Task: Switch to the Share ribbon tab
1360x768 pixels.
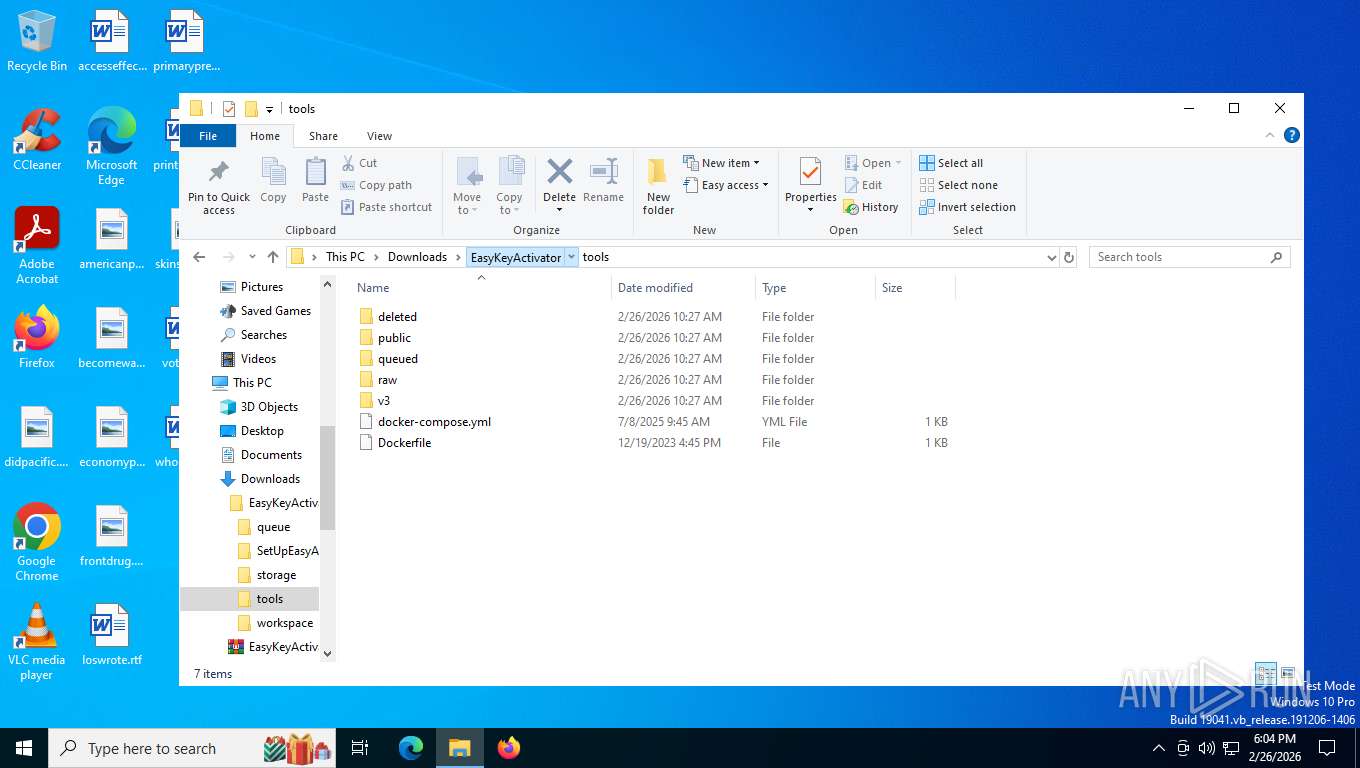Action: tap(323, 136)
